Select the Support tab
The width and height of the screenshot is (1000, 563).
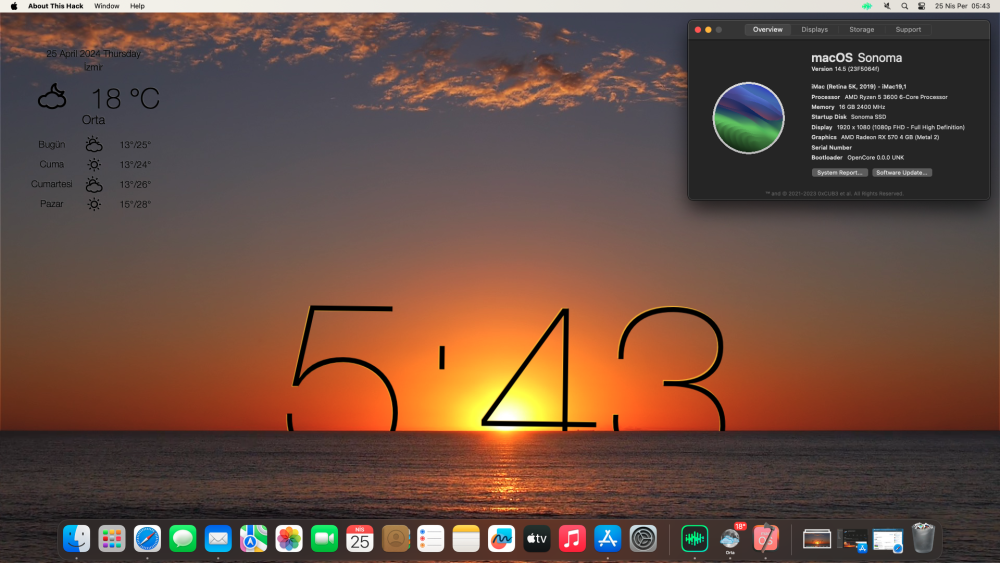tap(908, 29)
